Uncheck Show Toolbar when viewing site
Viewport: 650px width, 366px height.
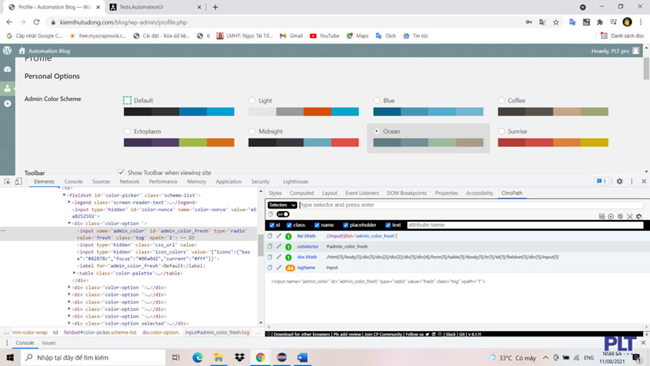[x=121, y=172]
